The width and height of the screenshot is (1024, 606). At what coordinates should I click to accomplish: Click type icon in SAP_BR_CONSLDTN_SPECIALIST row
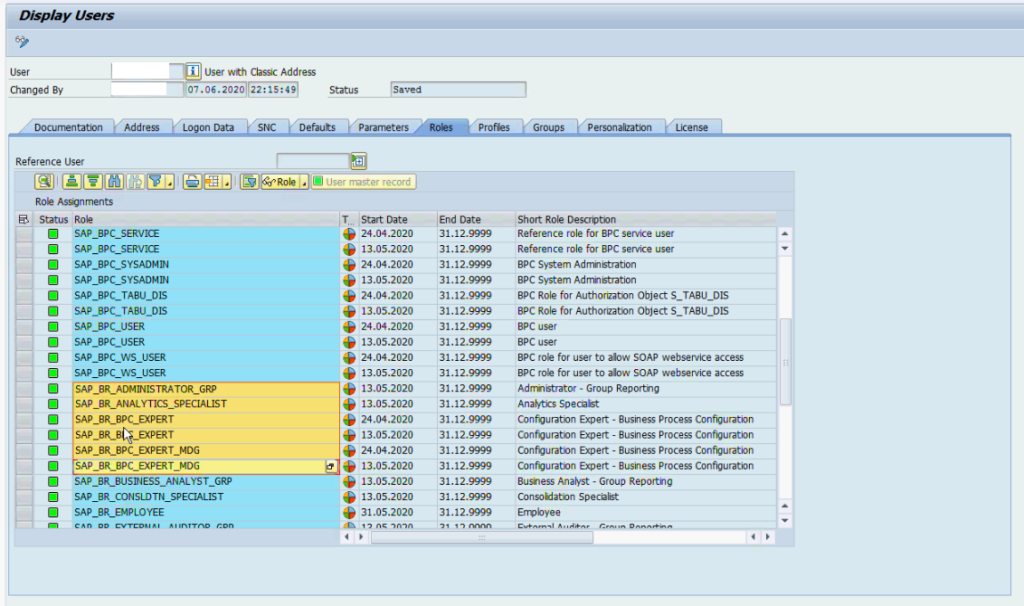pos(349,497)
